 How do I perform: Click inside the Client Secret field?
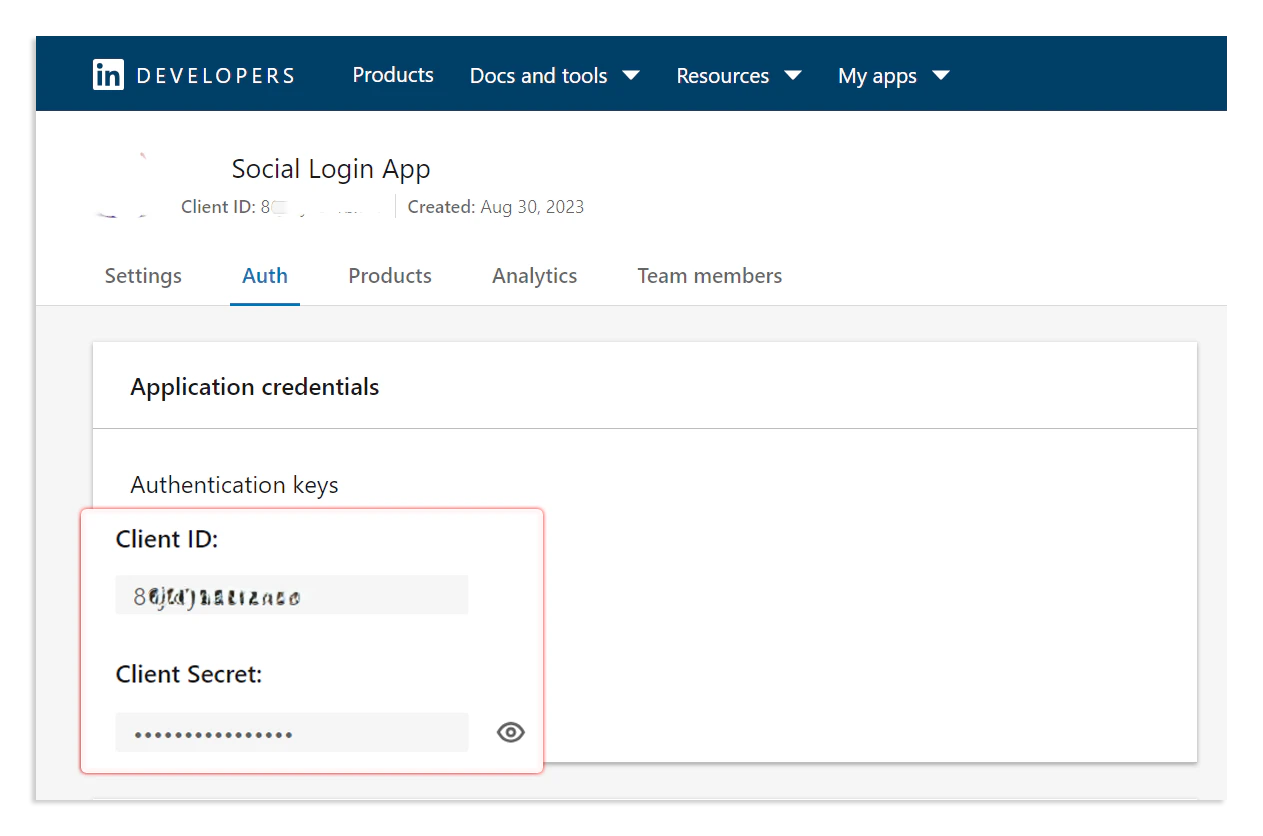point(291,731)
